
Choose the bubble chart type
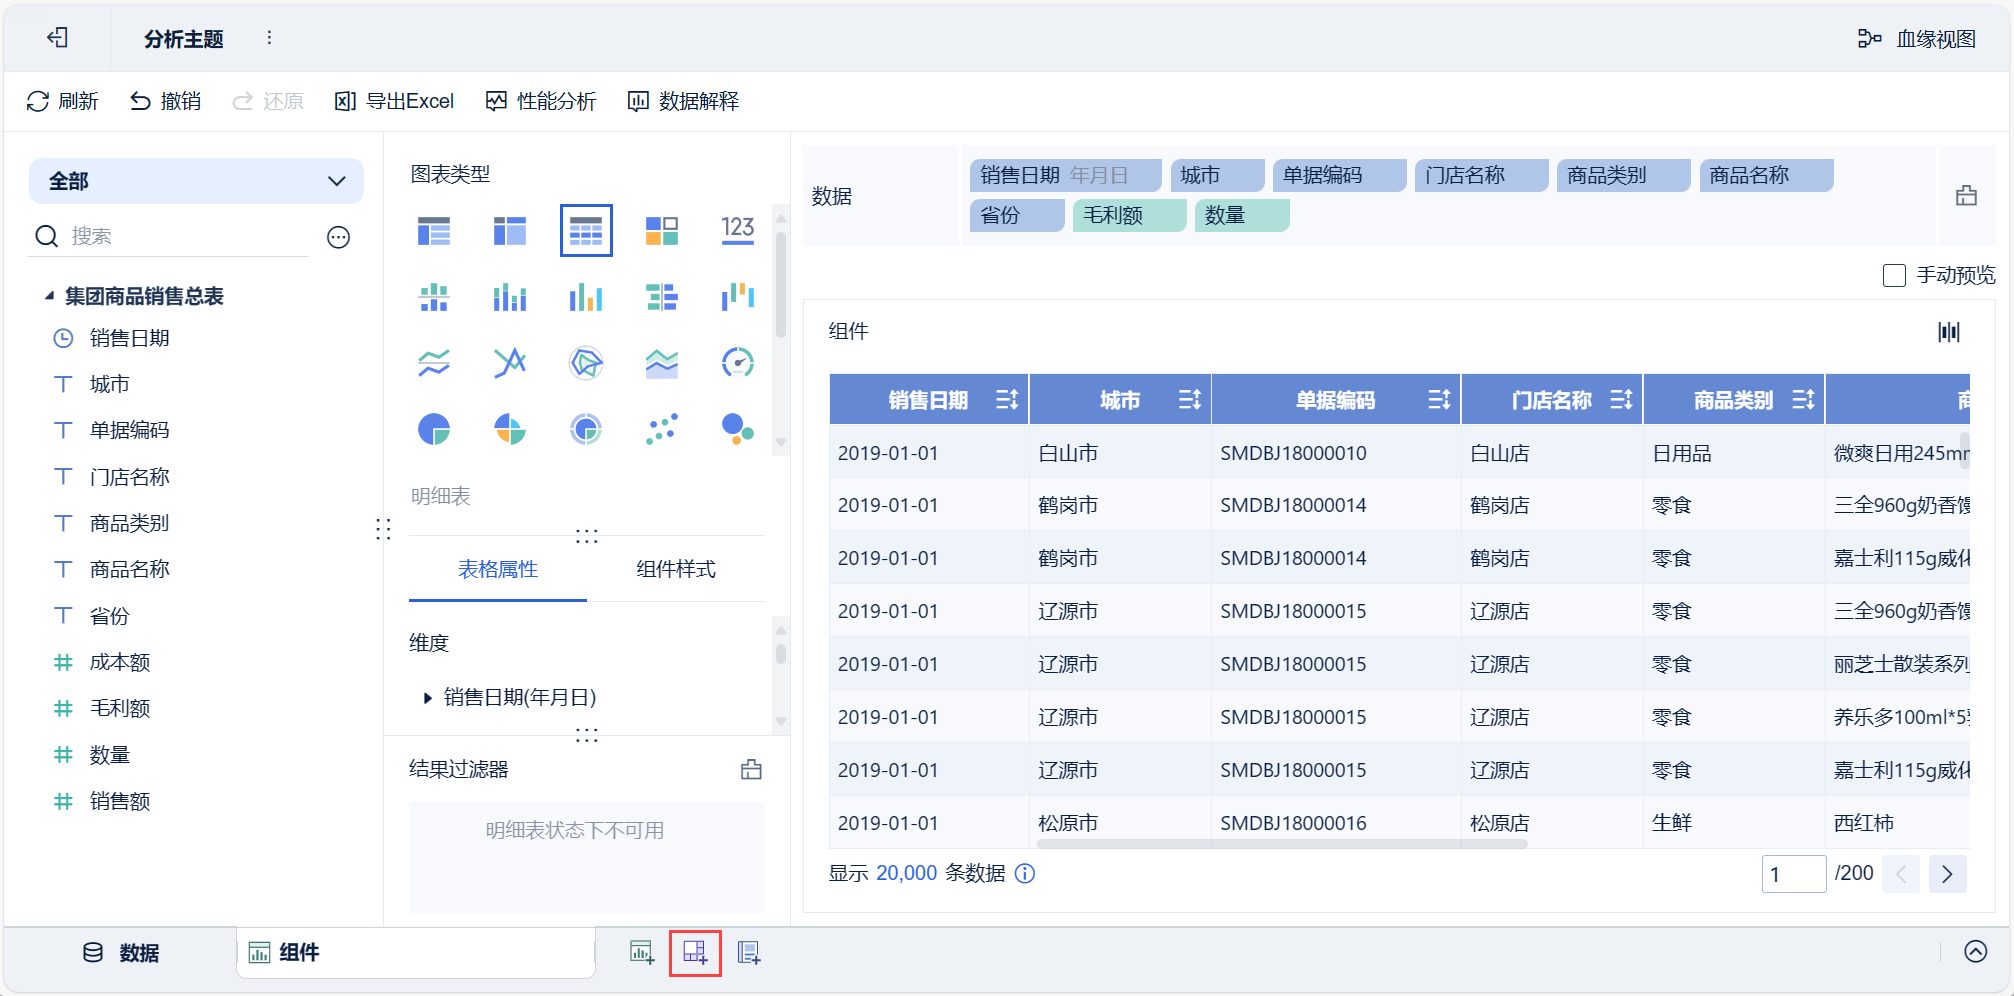click(x=738, y=429)
